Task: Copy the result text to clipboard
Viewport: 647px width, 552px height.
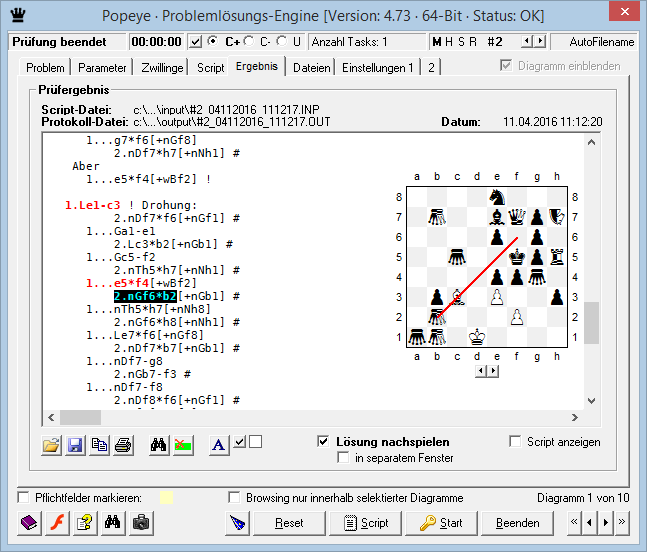Action: (99, 445)
